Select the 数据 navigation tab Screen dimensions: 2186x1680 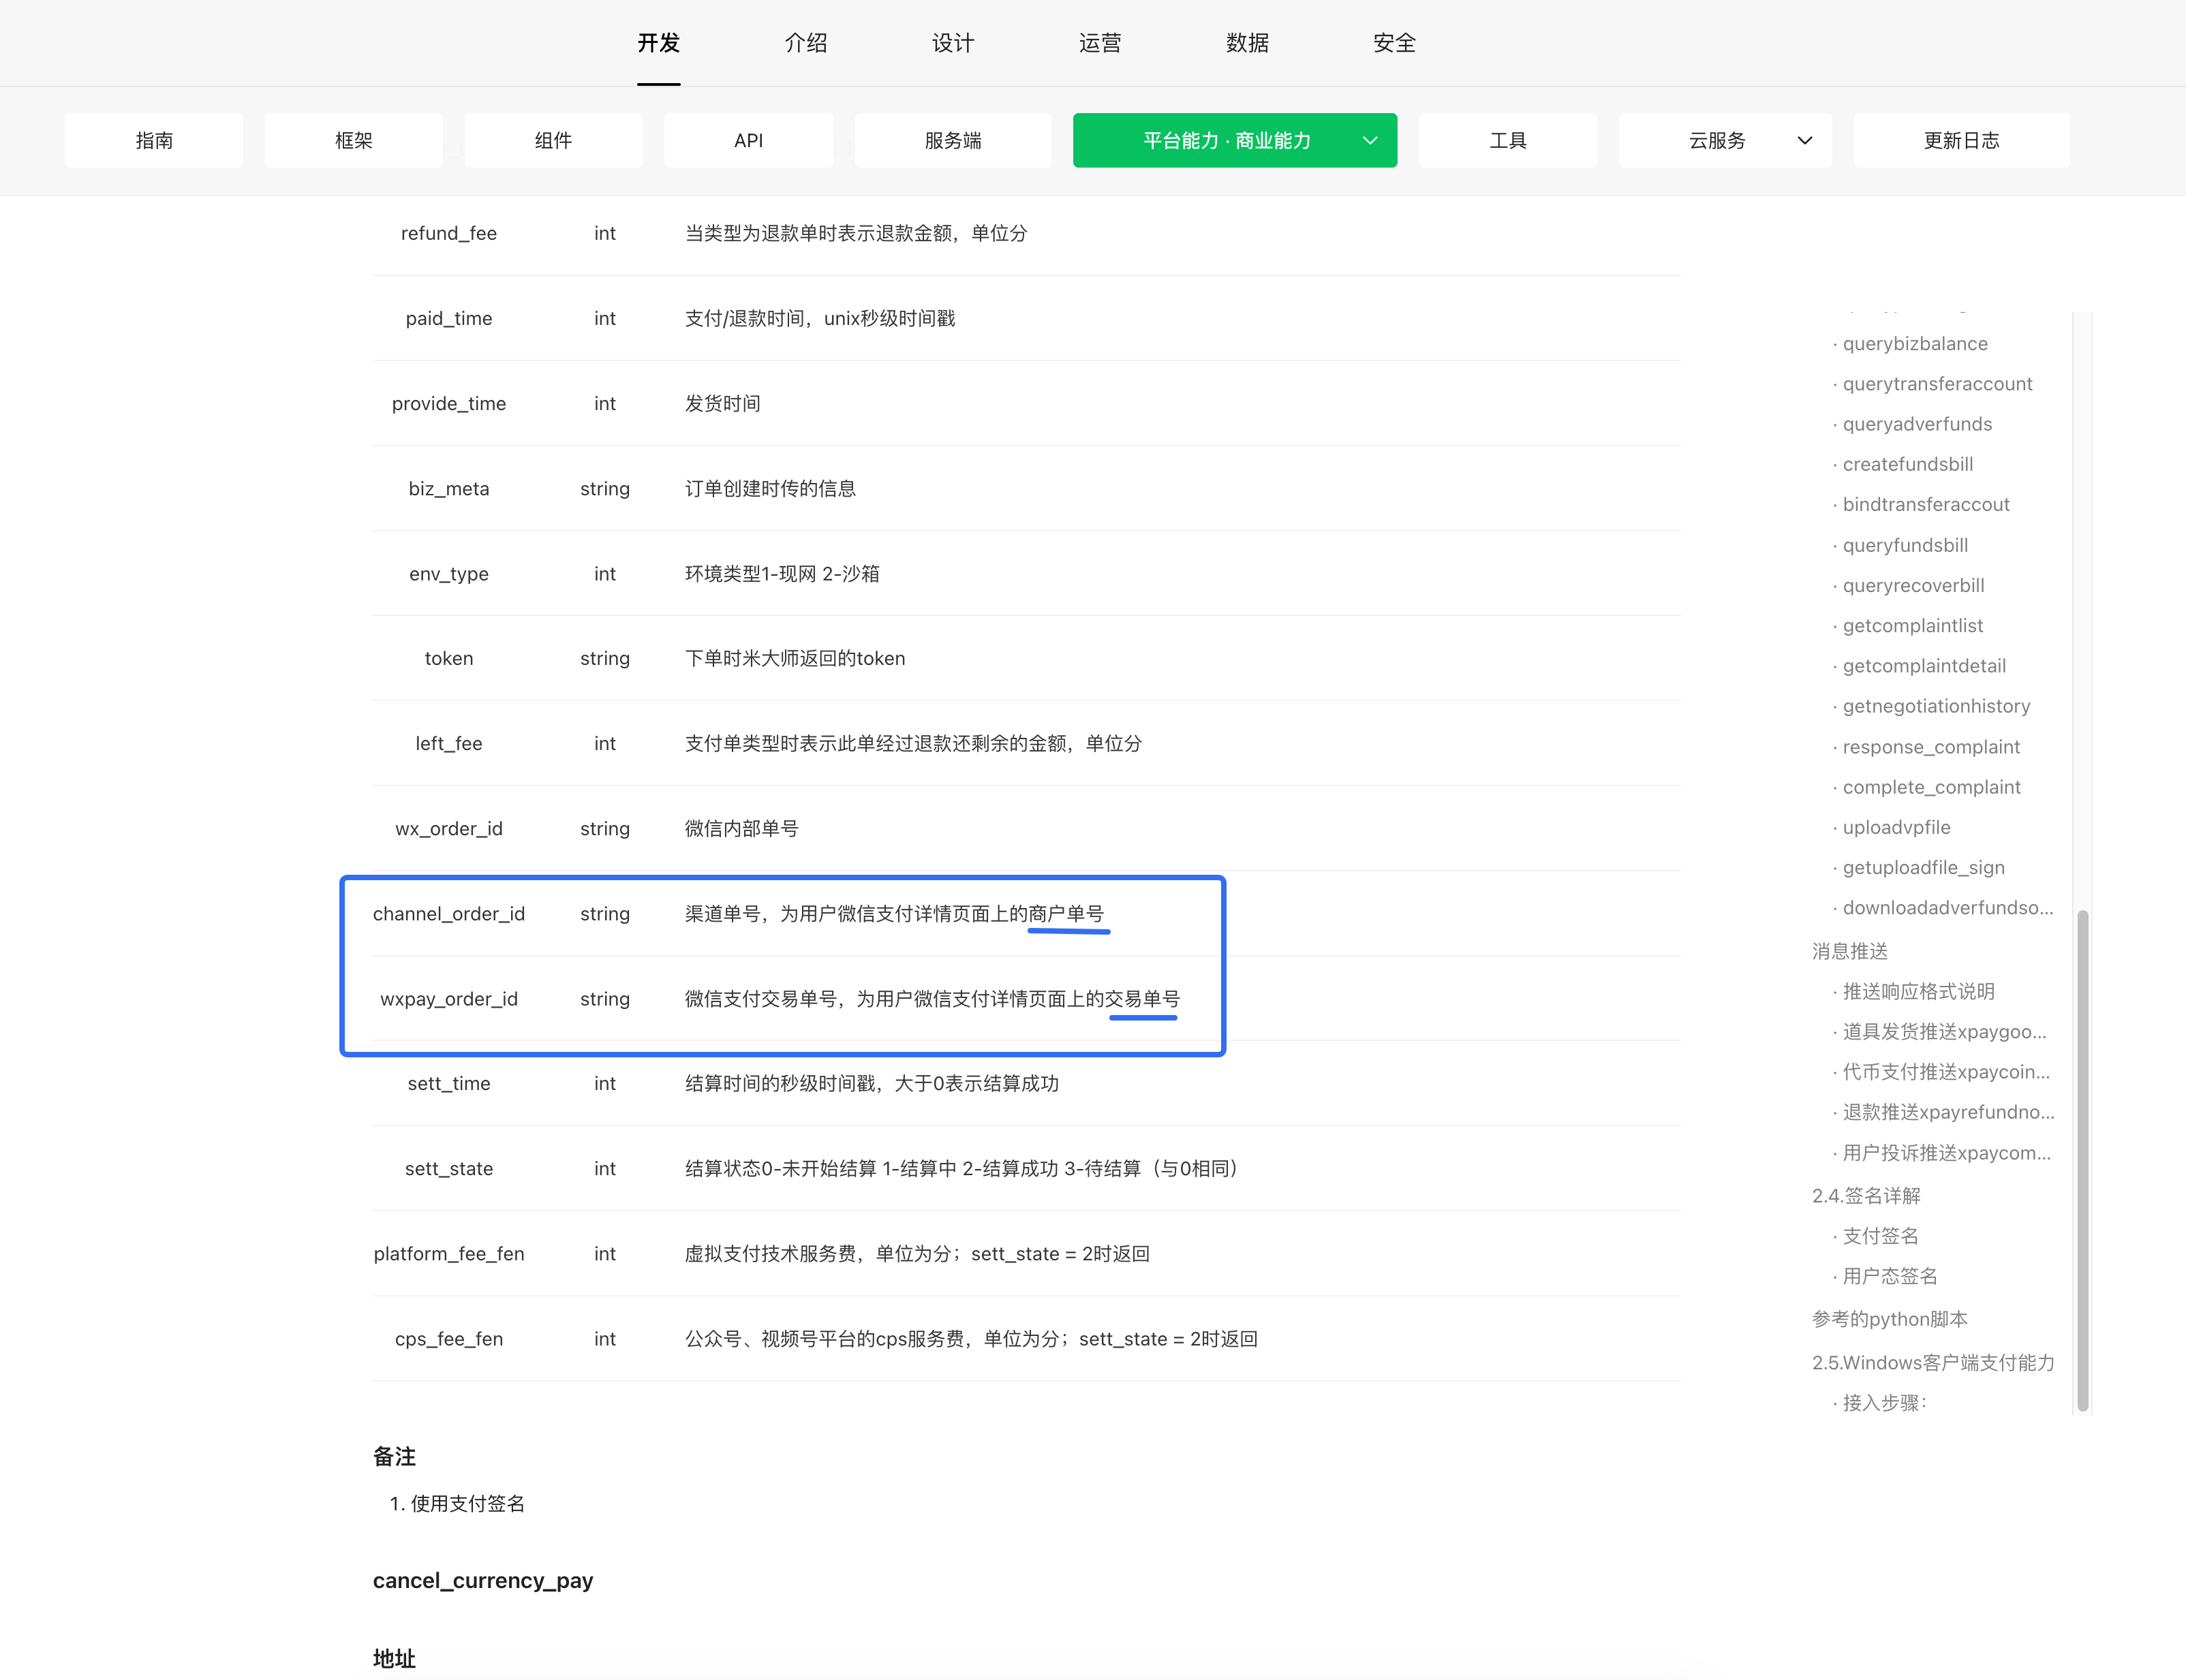[1247, 43]
